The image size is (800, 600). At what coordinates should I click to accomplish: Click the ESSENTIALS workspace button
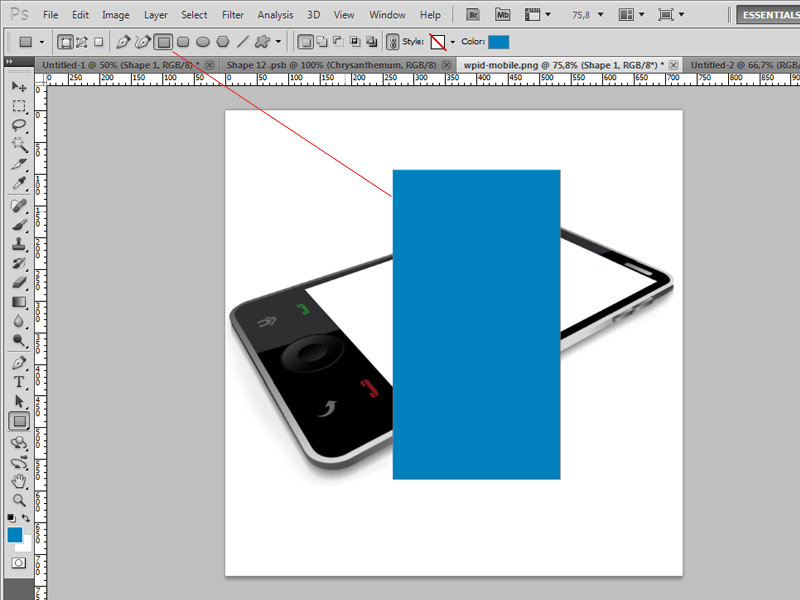[768, 14]
